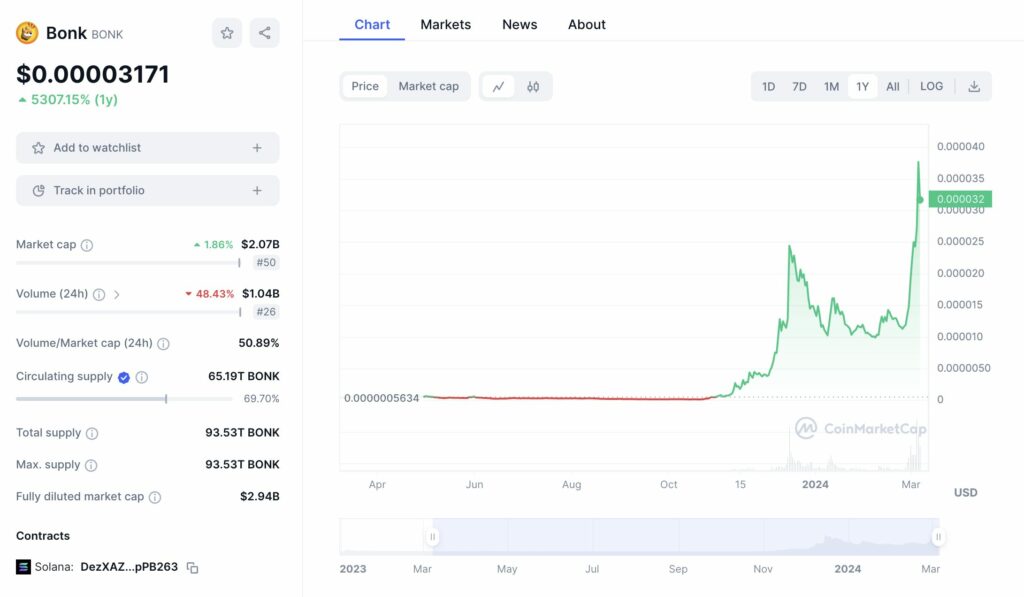Screen dimensions: 1024x597
Task: Set chart range to 7D
Action: tap(799, 86)
